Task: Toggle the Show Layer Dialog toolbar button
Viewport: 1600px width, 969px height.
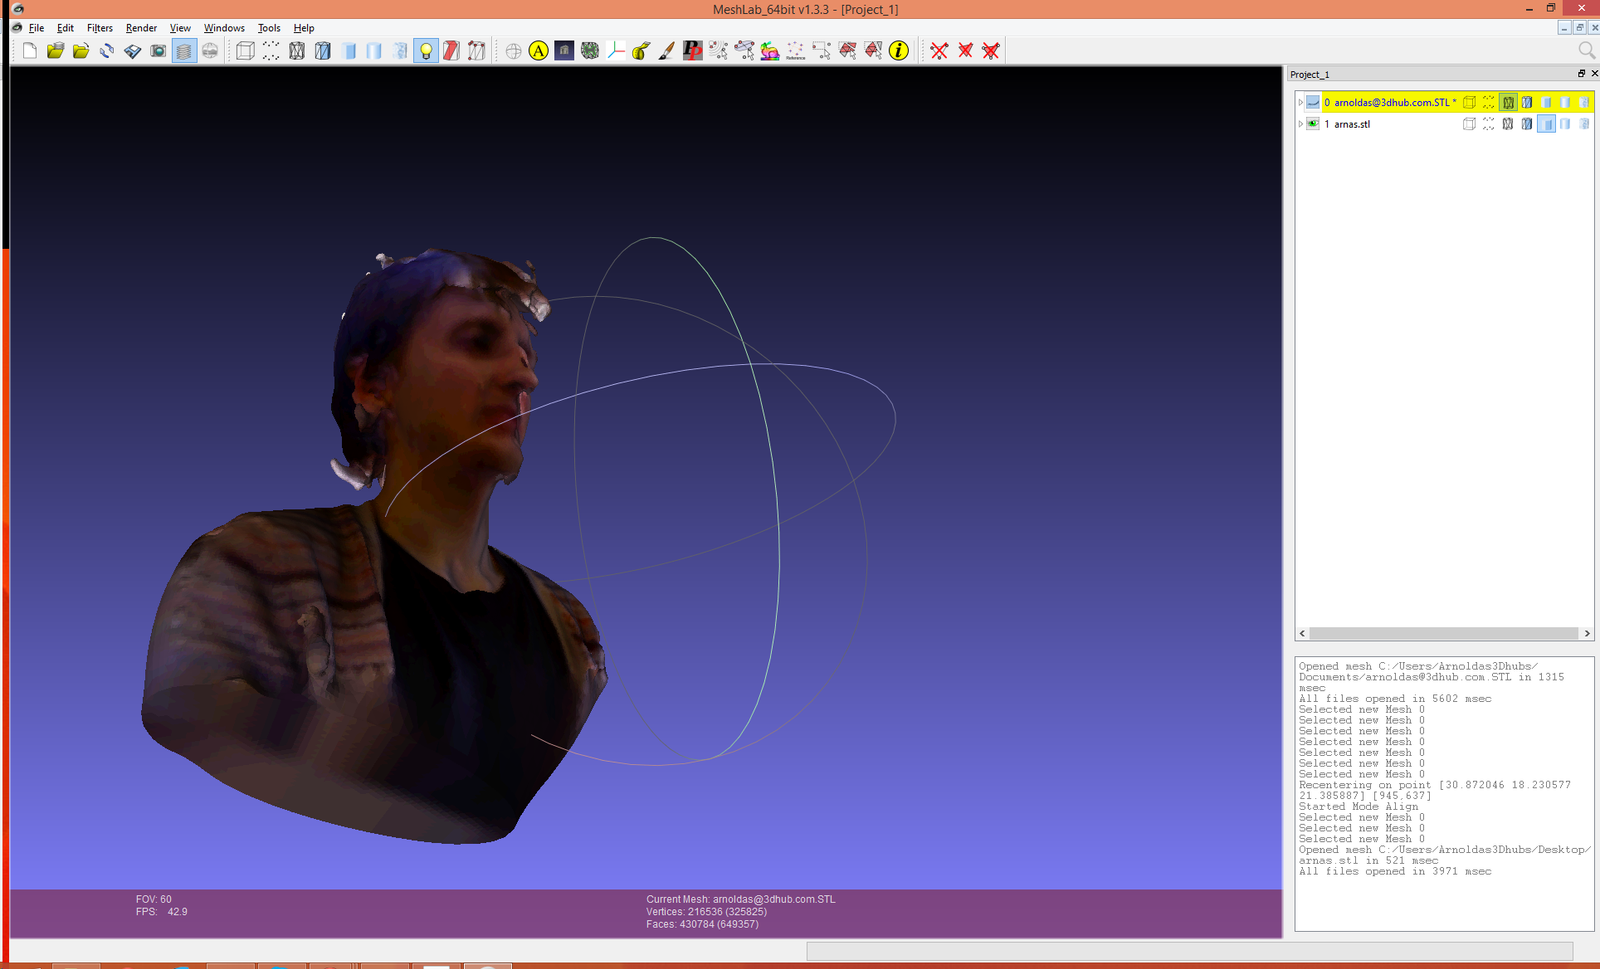Action: 184,51
